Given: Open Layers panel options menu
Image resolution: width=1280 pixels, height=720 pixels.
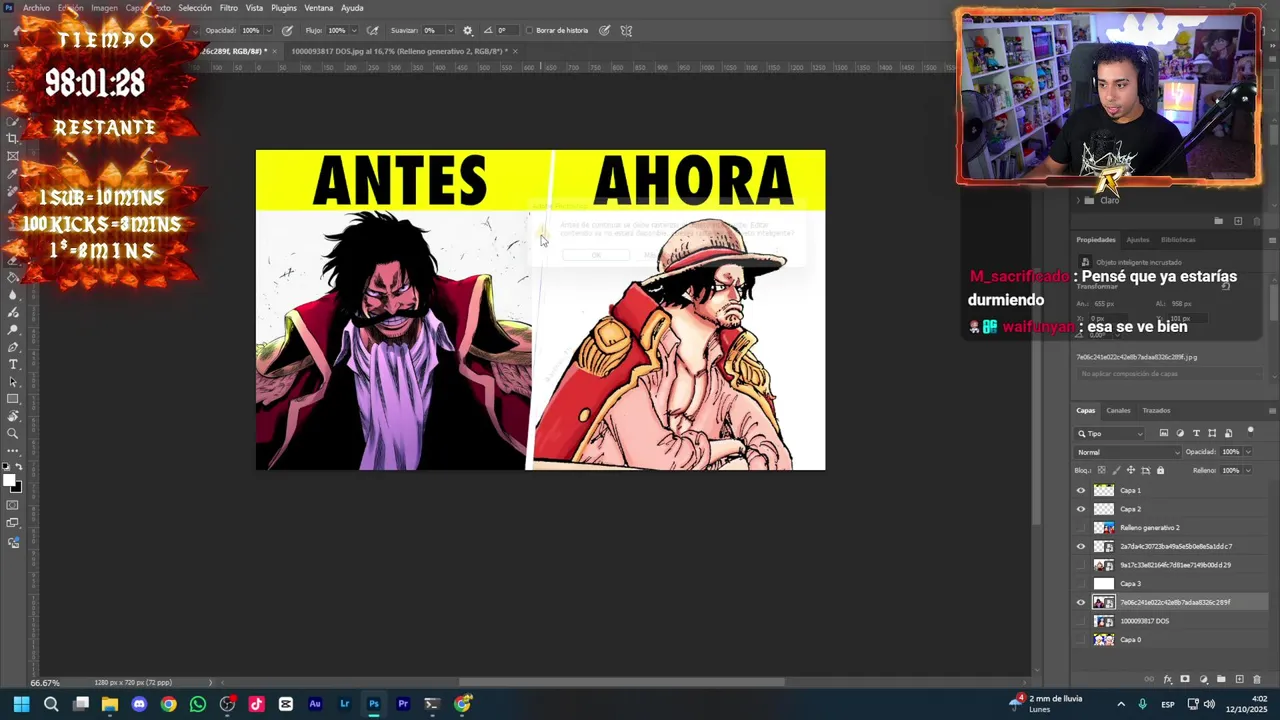Looking at the screenshot, I should 1272,410.
